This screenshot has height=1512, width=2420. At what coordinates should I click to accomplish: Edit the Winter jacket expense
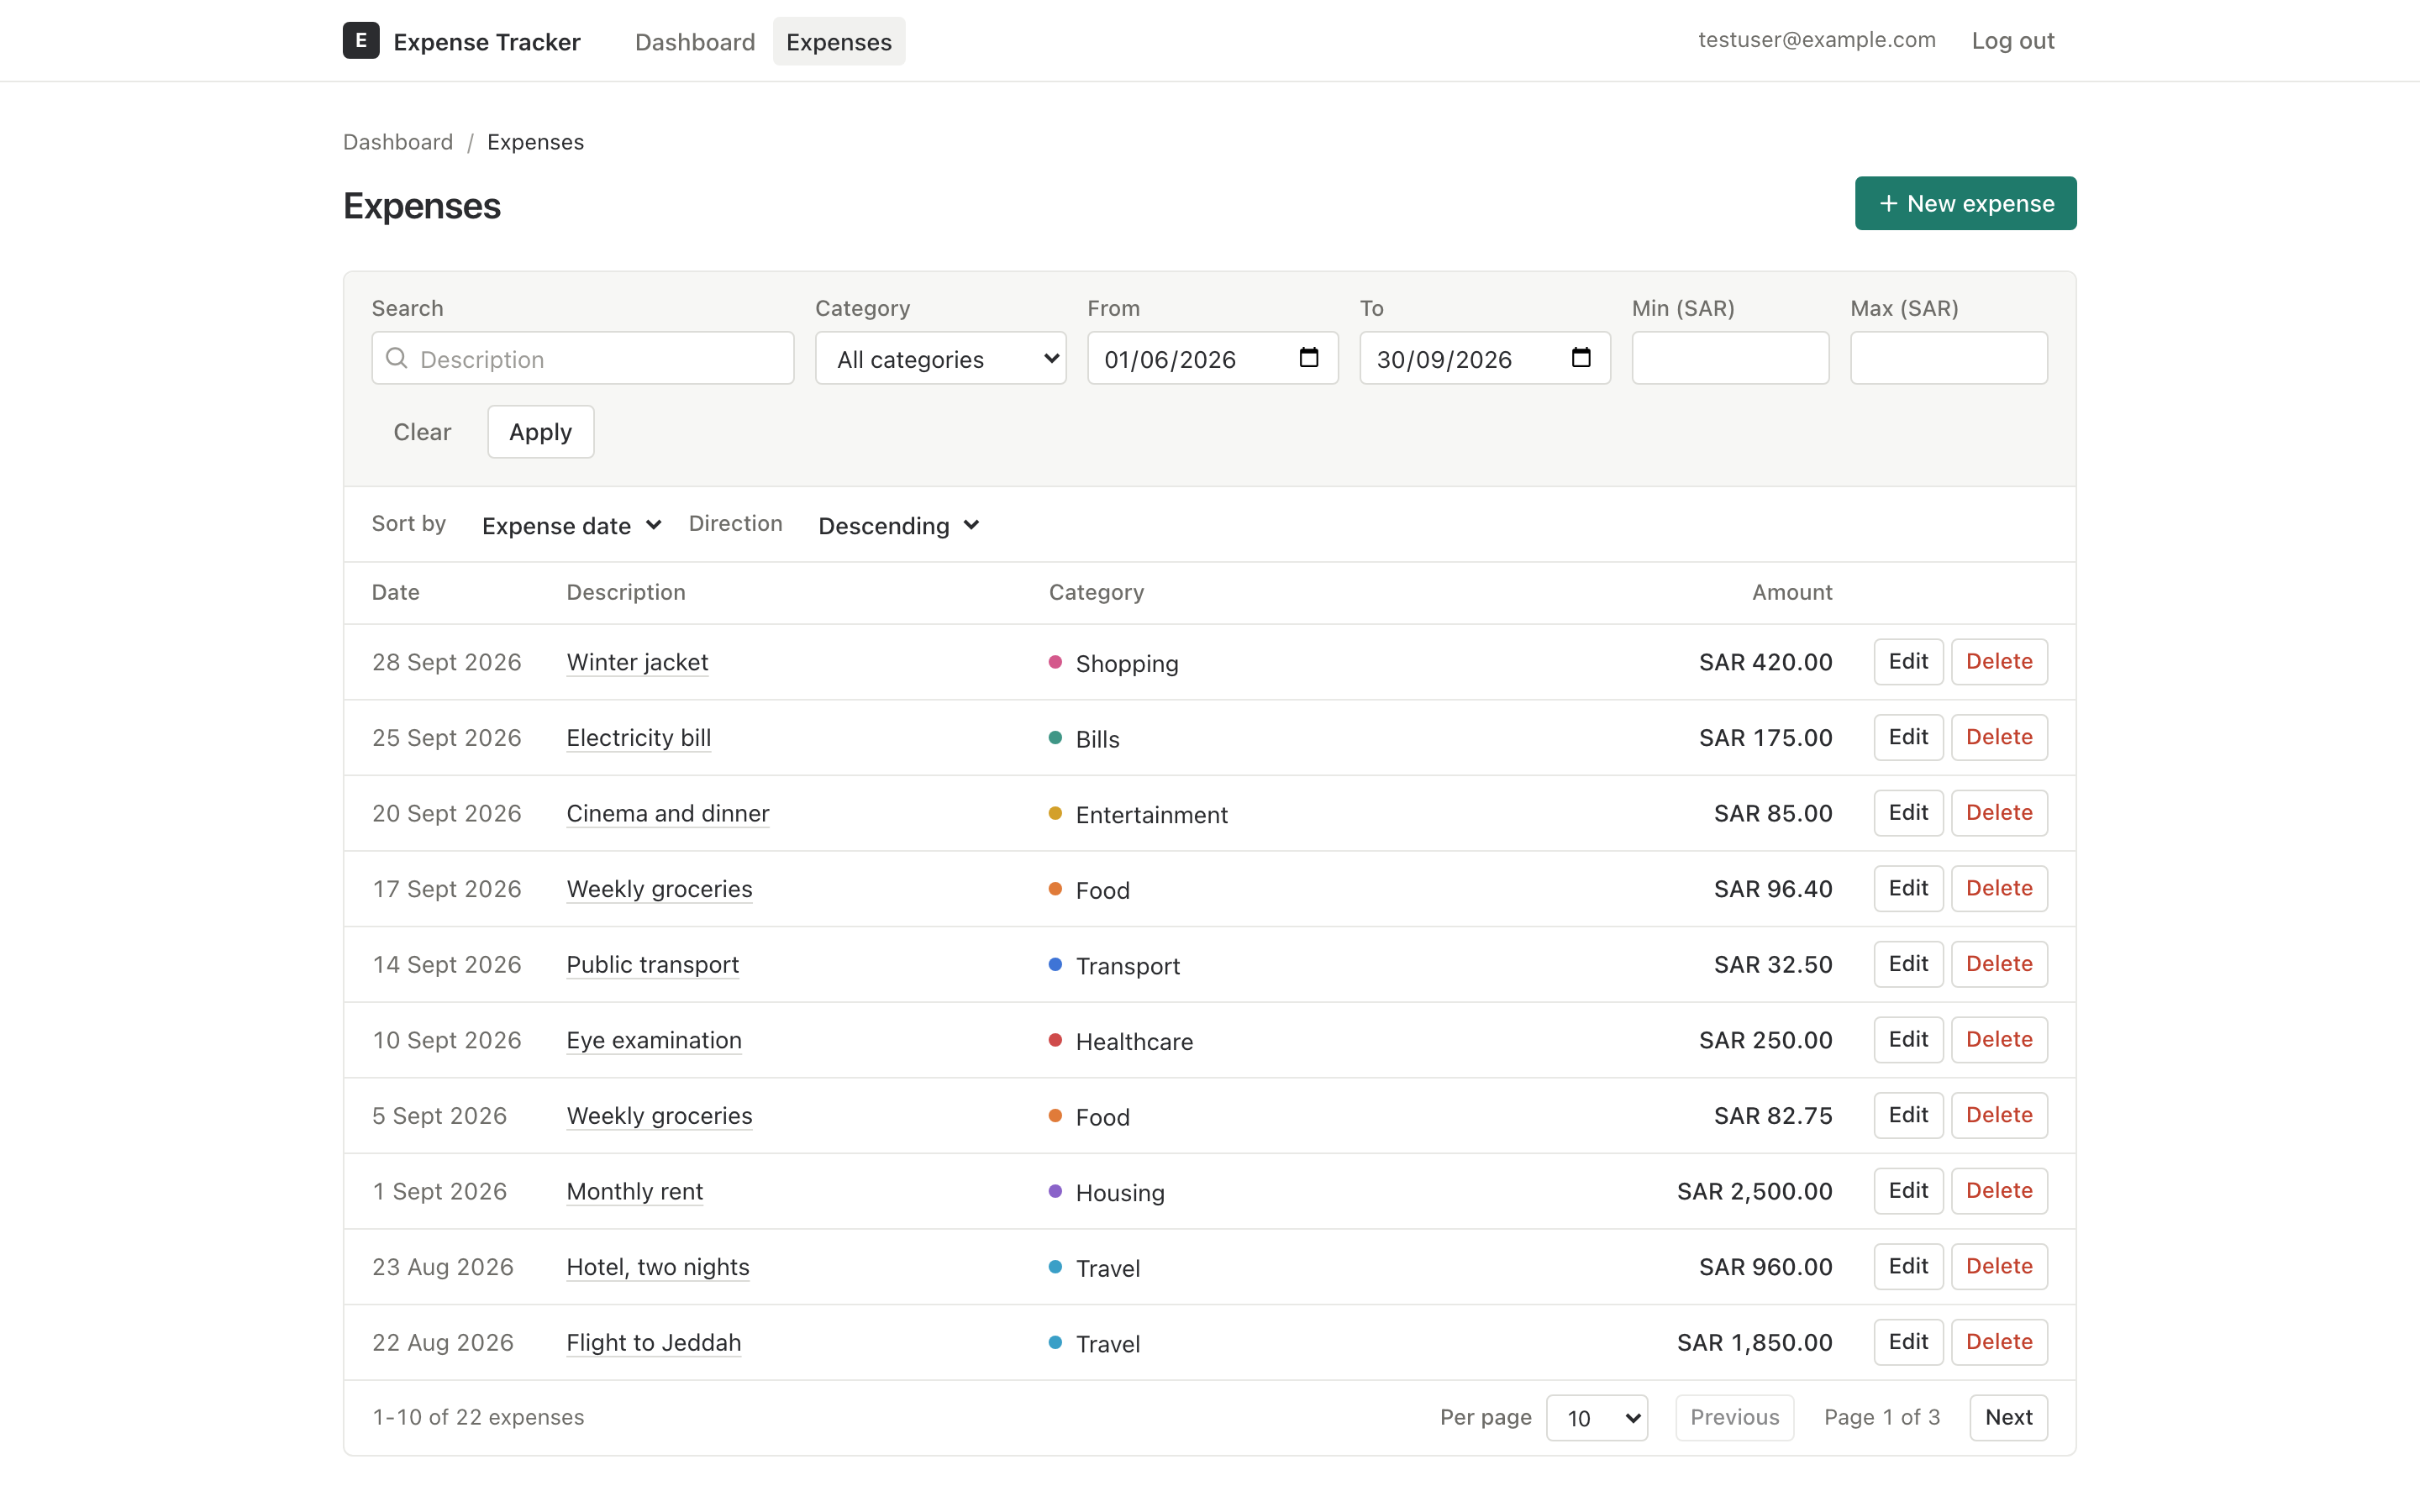point(1908,661)
